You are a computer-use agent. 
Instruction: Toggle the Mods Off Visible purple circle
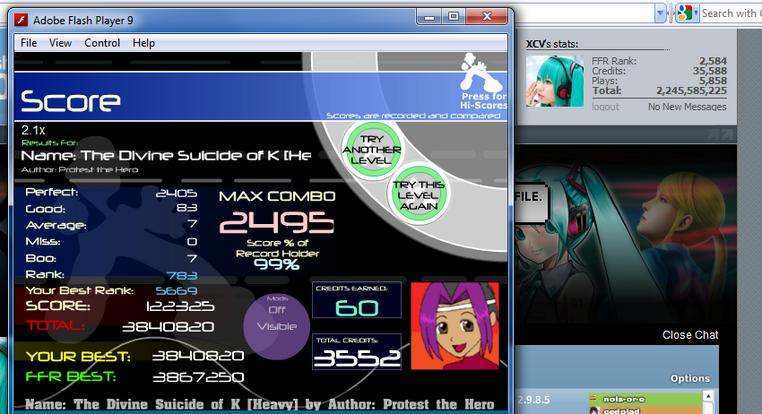[277, 327]
